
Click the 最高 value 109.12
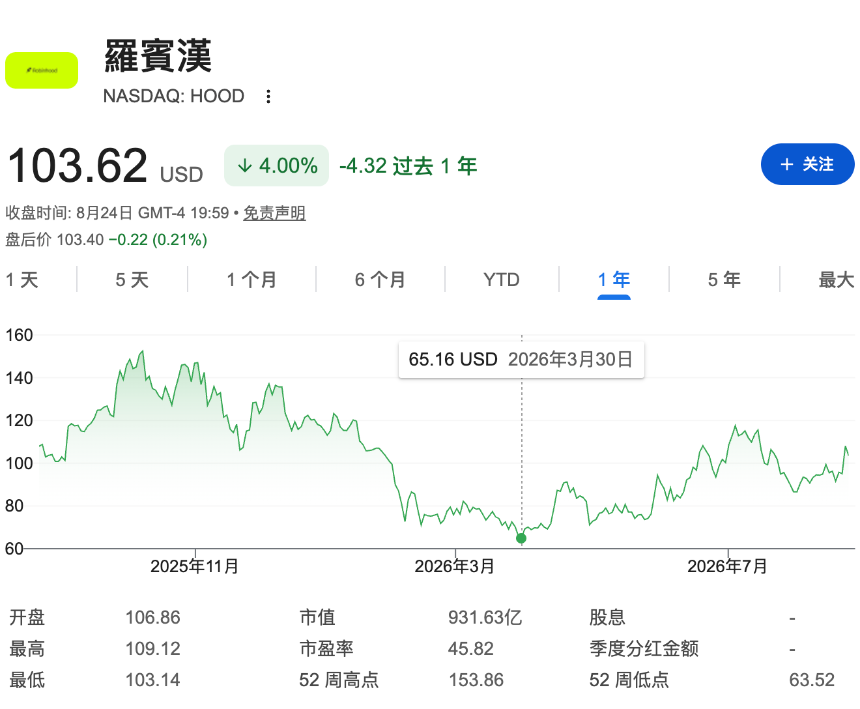point(152,649)
